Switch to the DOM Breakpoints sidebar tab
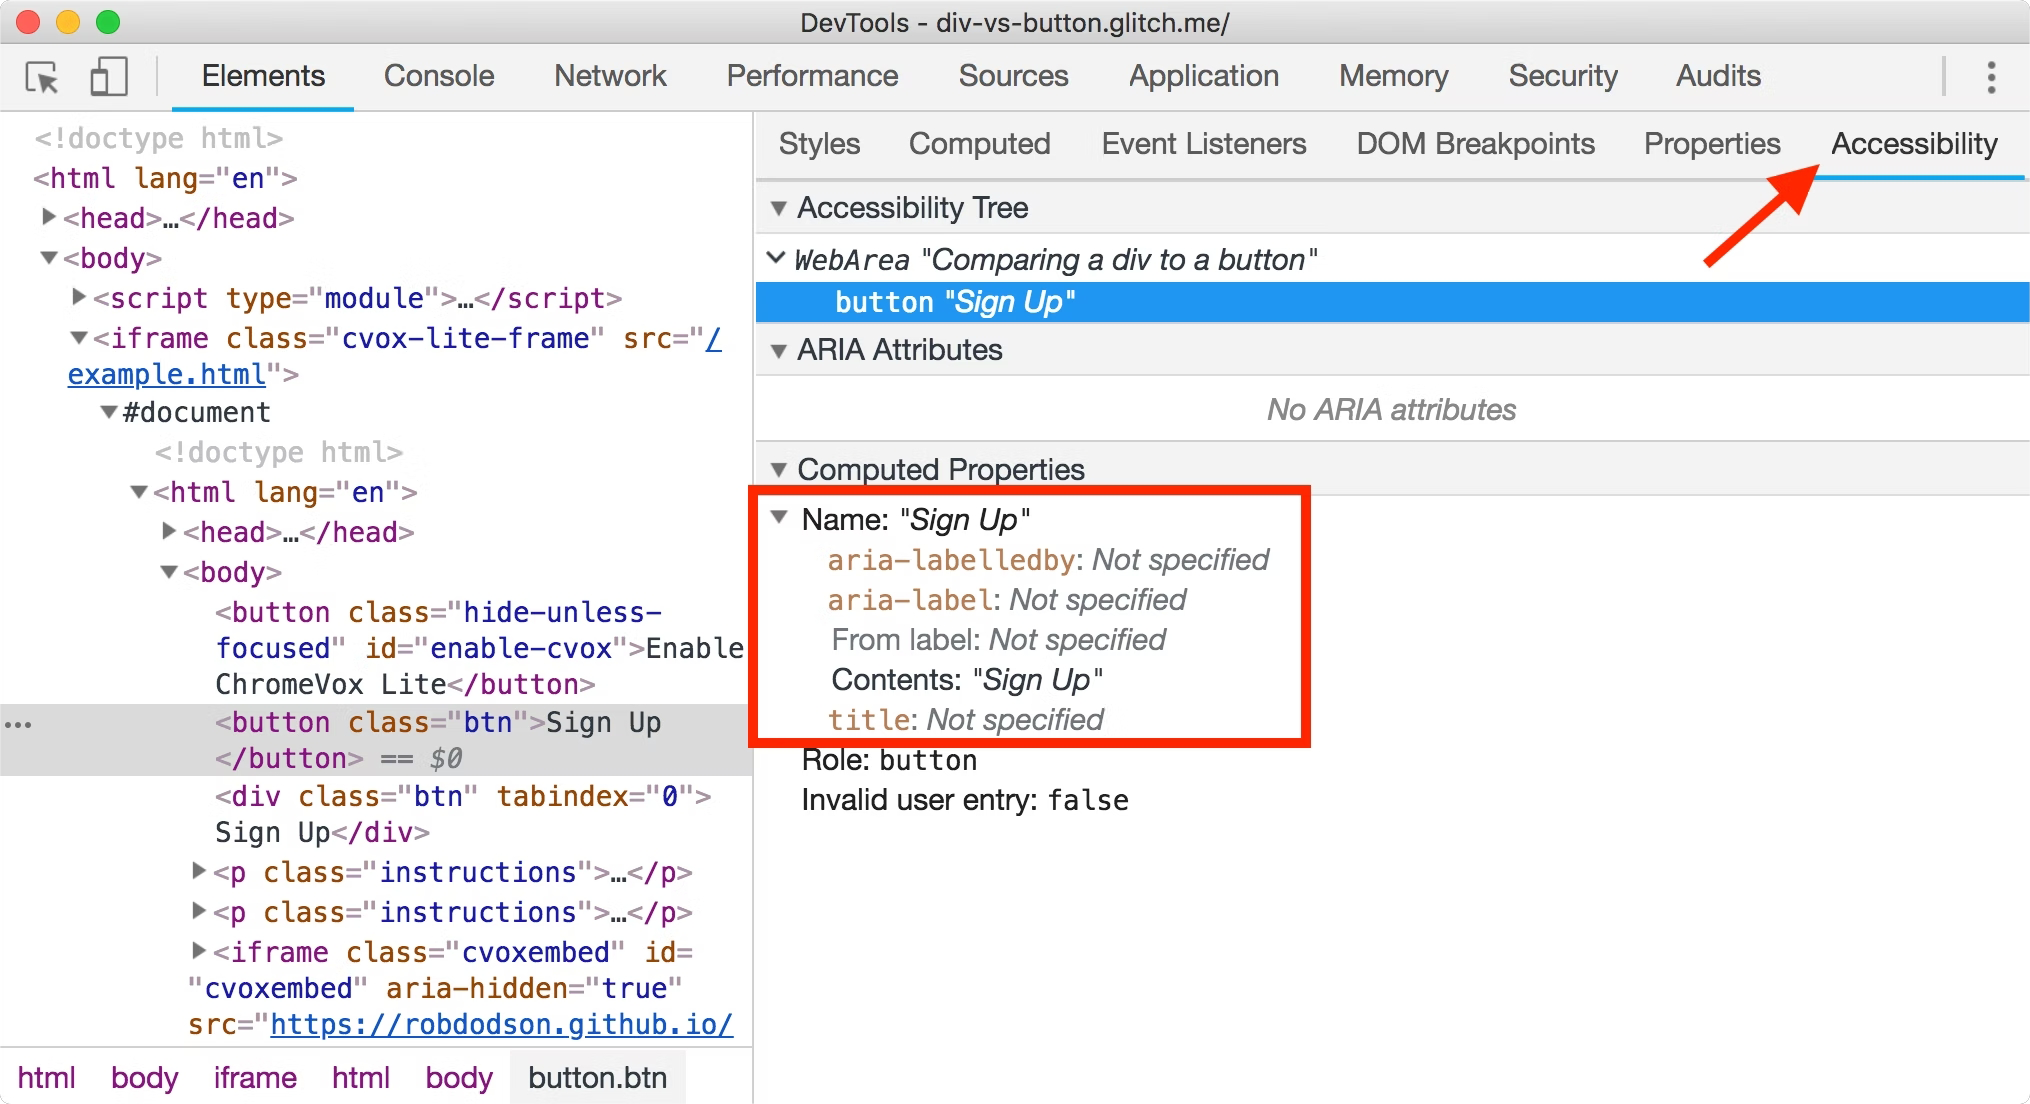Screen dimensions: 2030x1104 (x=1475, y=144)
